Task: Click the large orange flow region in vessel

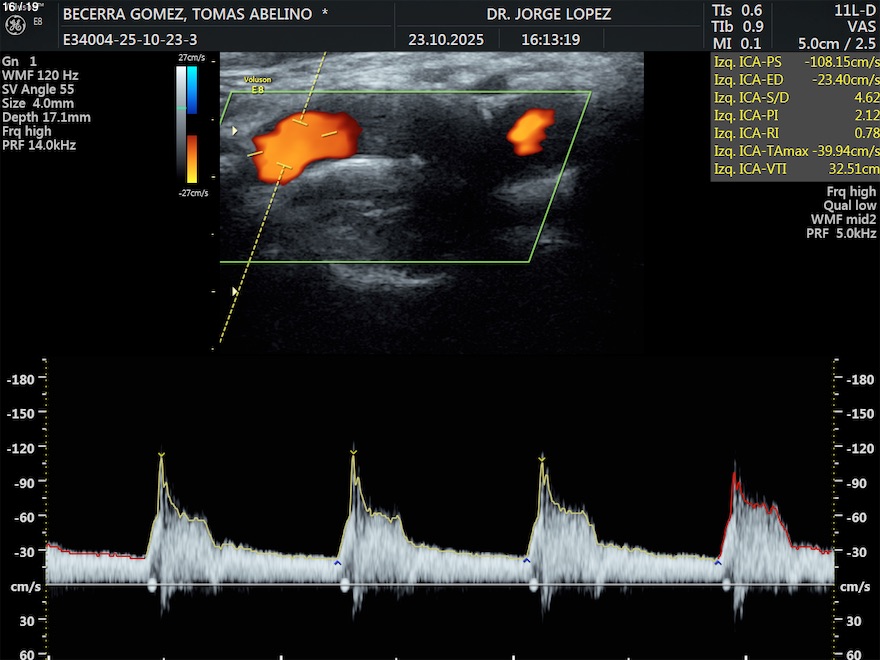Action: [x=300, y=145]
